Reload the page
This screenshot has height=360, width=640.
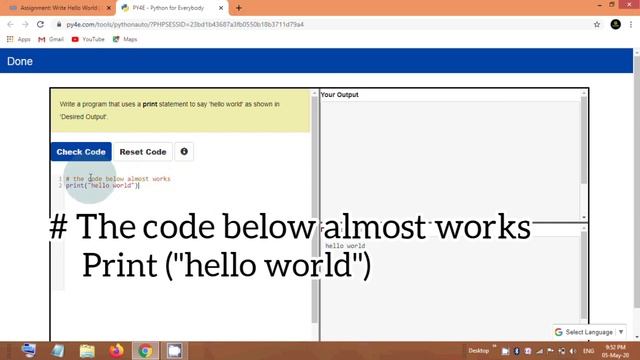40,24
